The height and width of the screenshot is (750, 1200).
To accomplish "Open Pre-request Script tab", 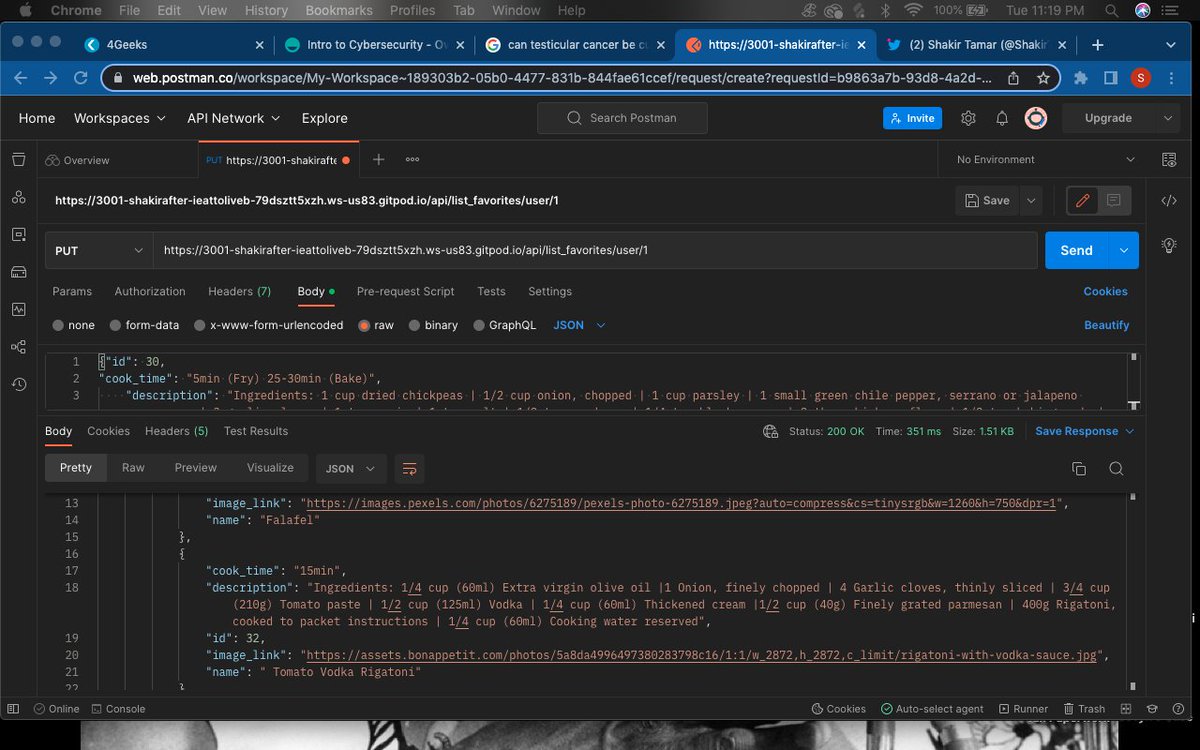I will click(x=405, y=291).
